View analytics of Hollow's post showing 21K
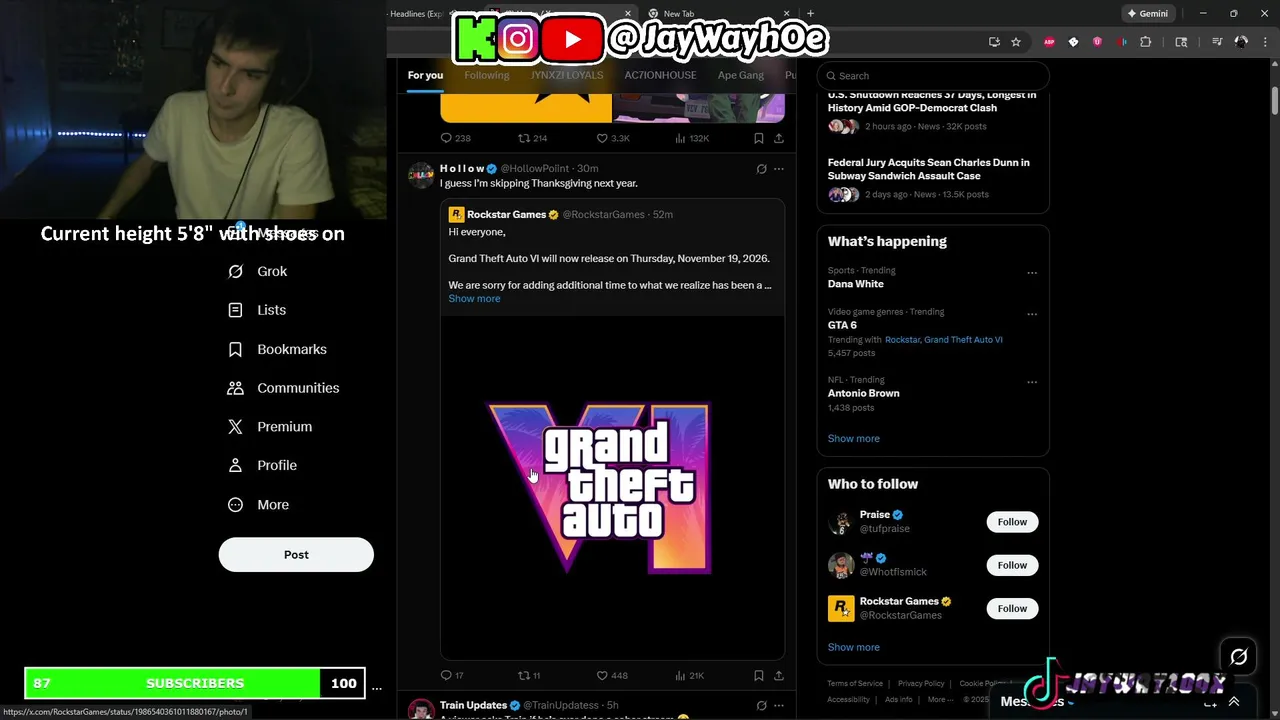The image size is (1280, 720). point(690,676)
